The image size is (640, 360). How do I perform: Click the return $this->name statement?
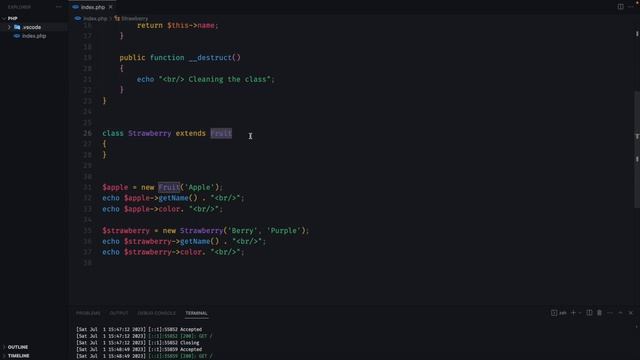[178, 25]
